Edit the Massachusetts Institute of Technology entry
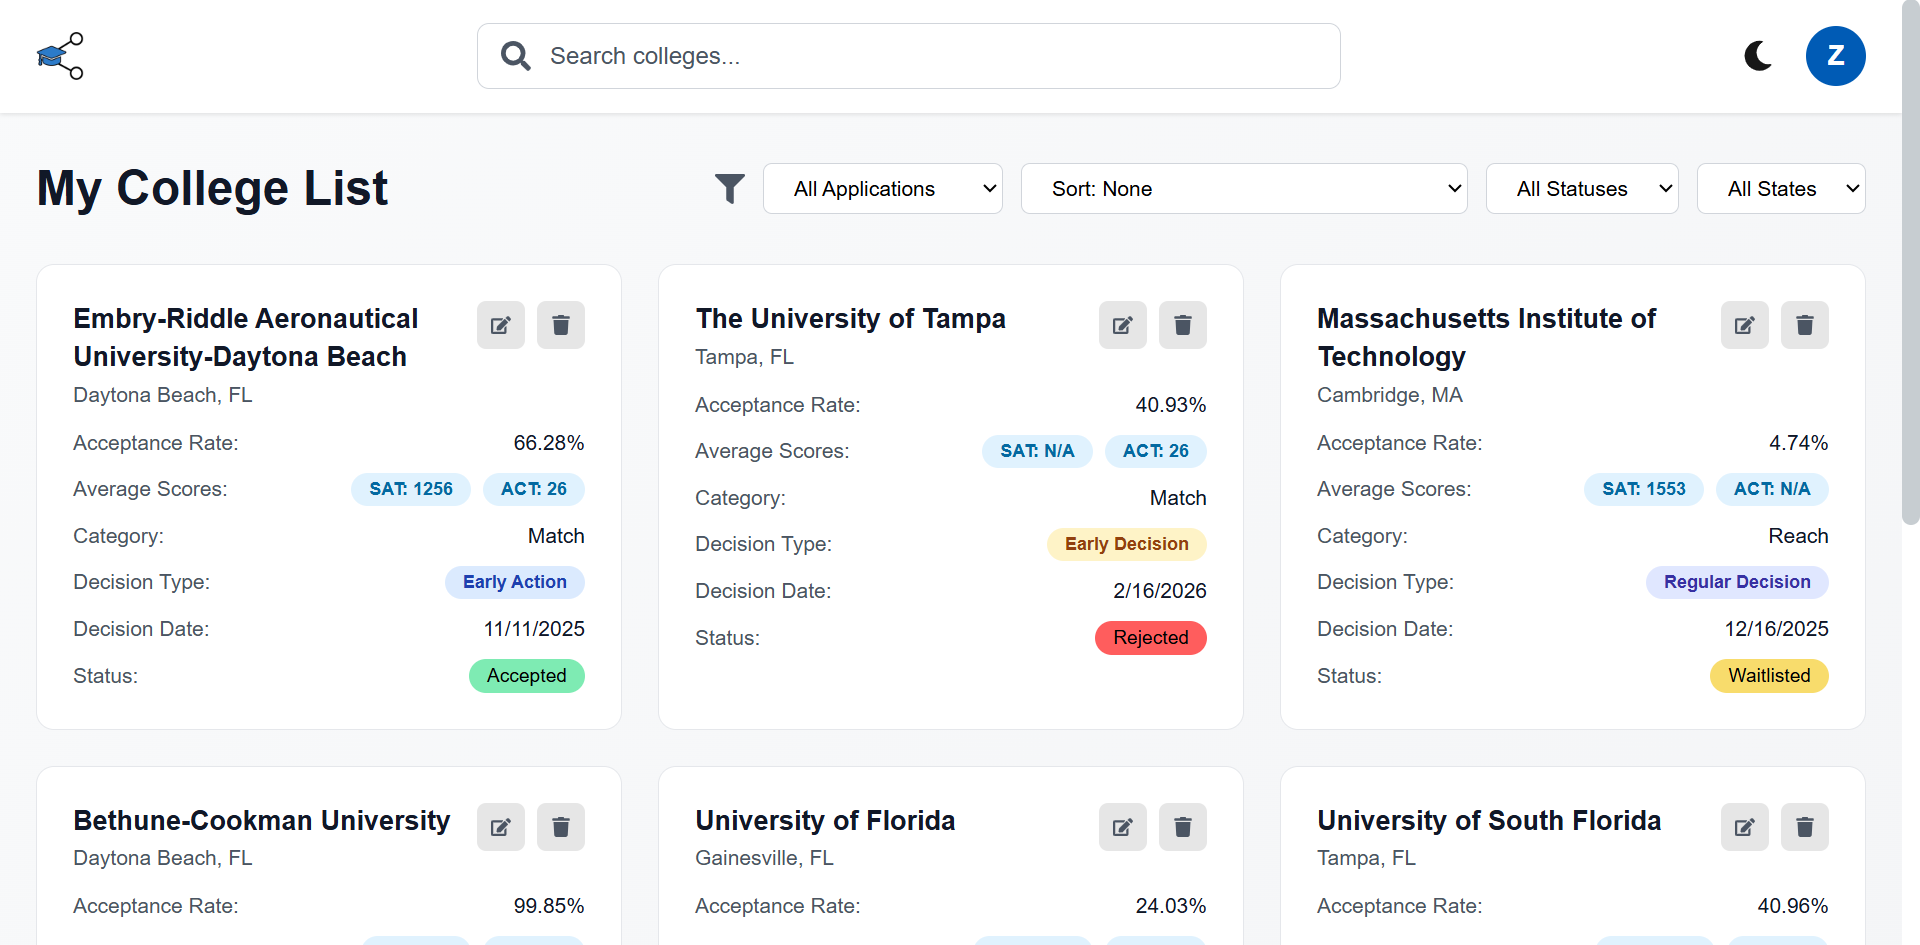Viewport: 1920px width, 945px height. (1745, 325)
